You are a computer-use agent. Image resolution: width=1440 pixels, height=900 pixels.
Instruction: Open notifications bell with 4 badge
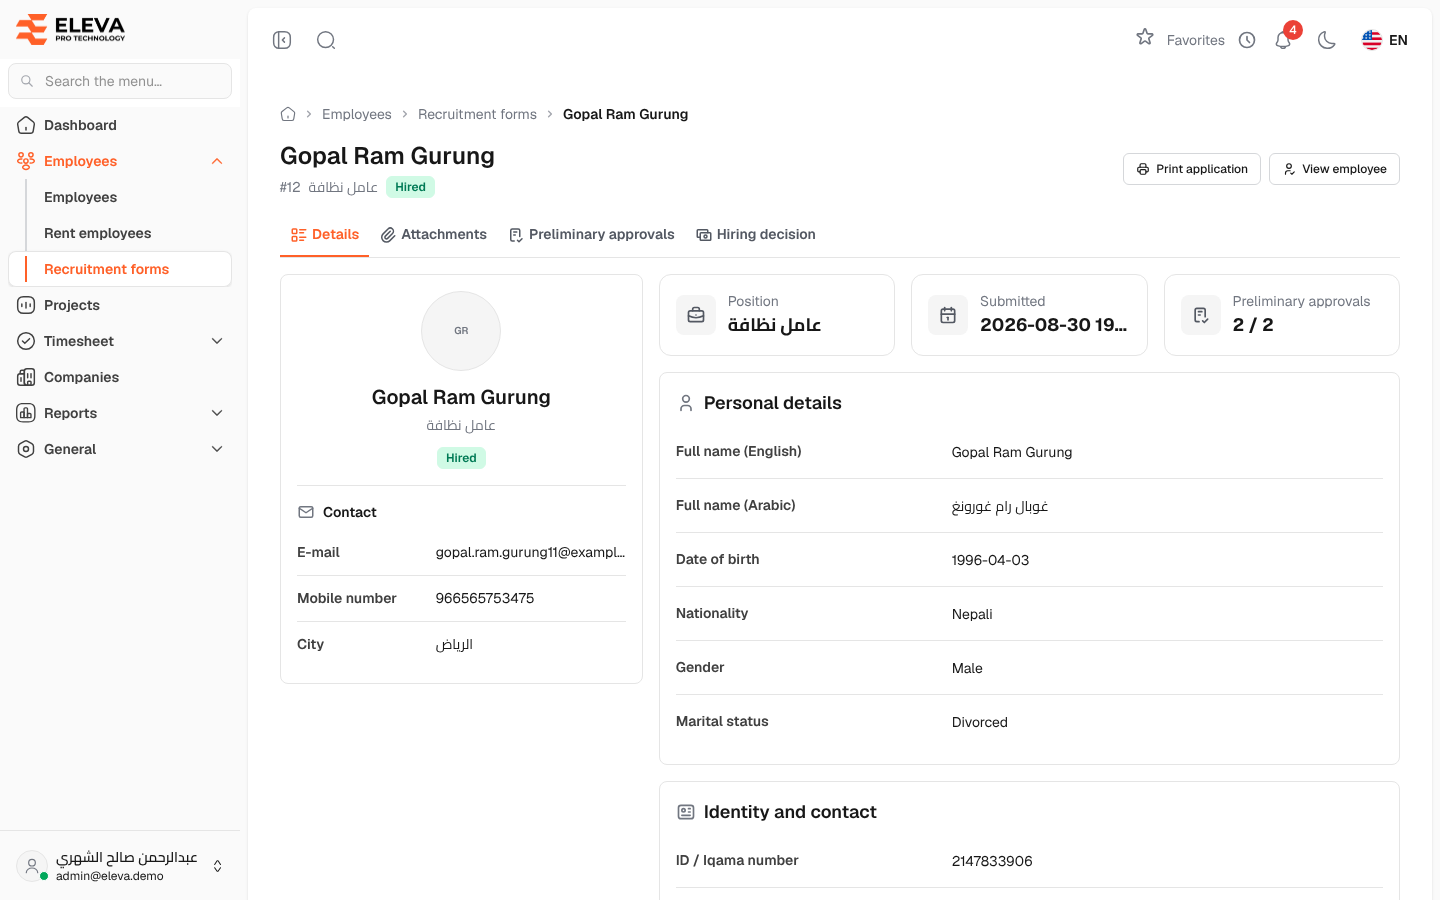click(1284, 39)
